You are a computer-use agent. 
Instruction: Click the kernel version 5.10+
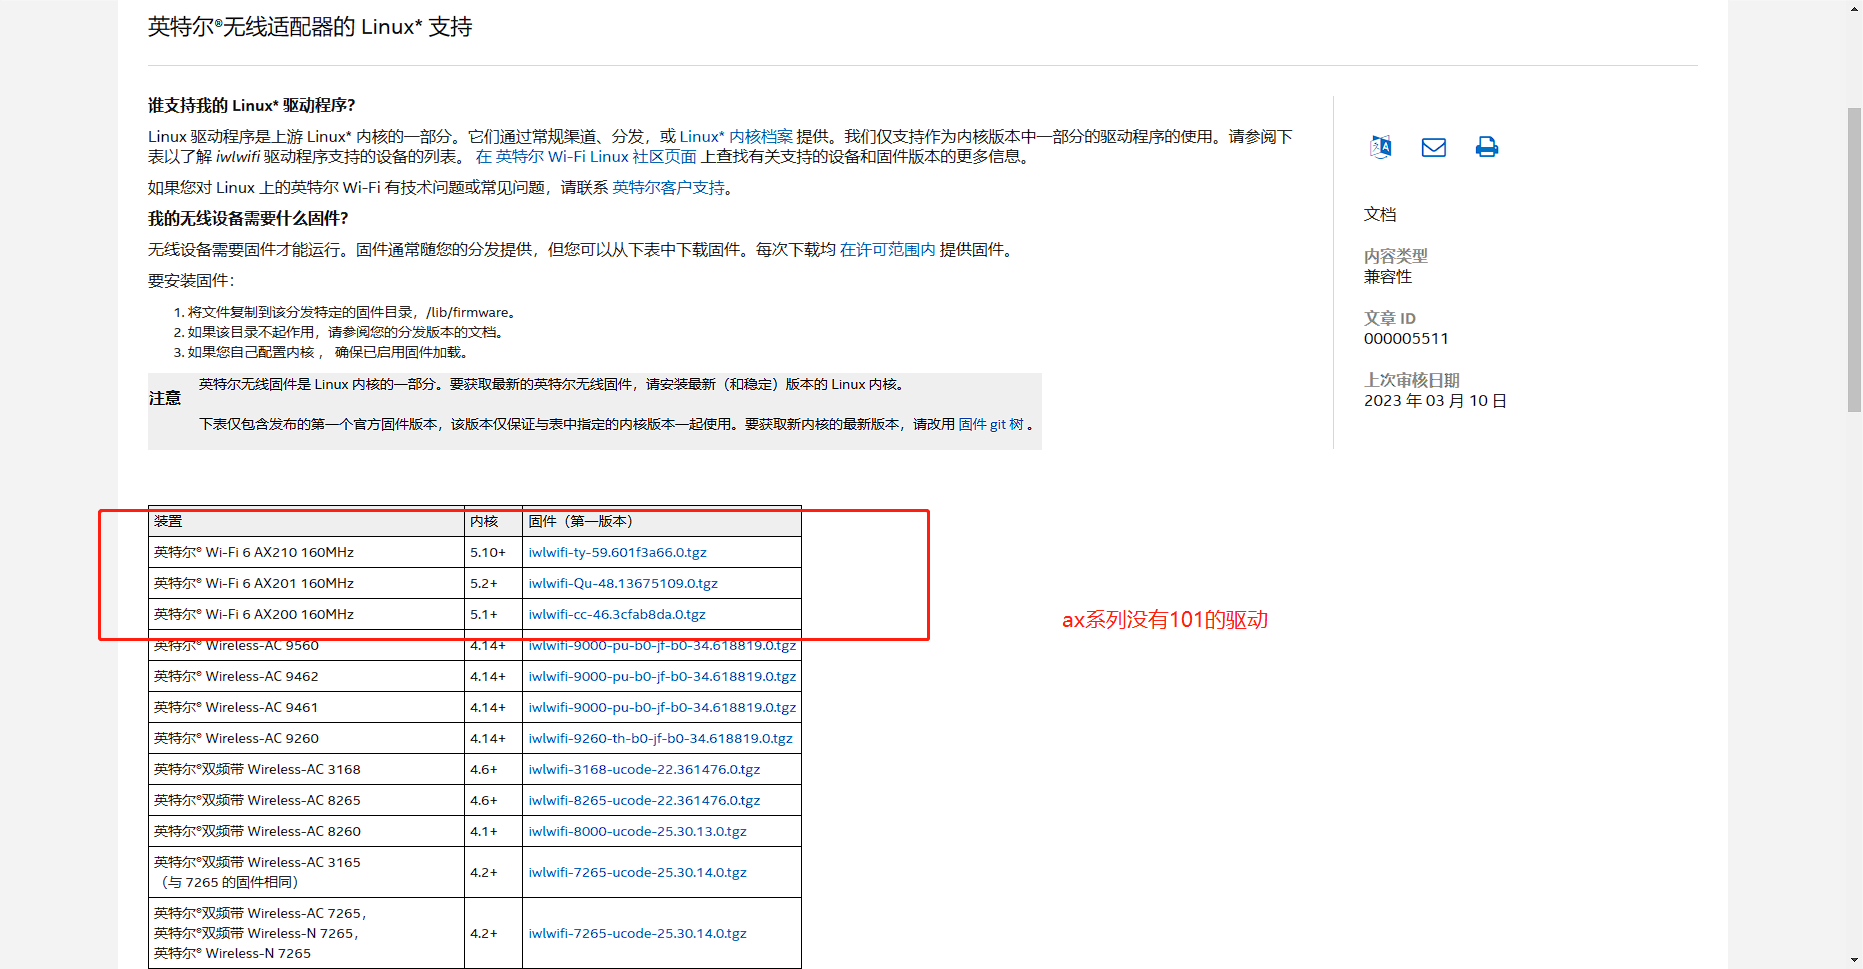coord(488,552)
